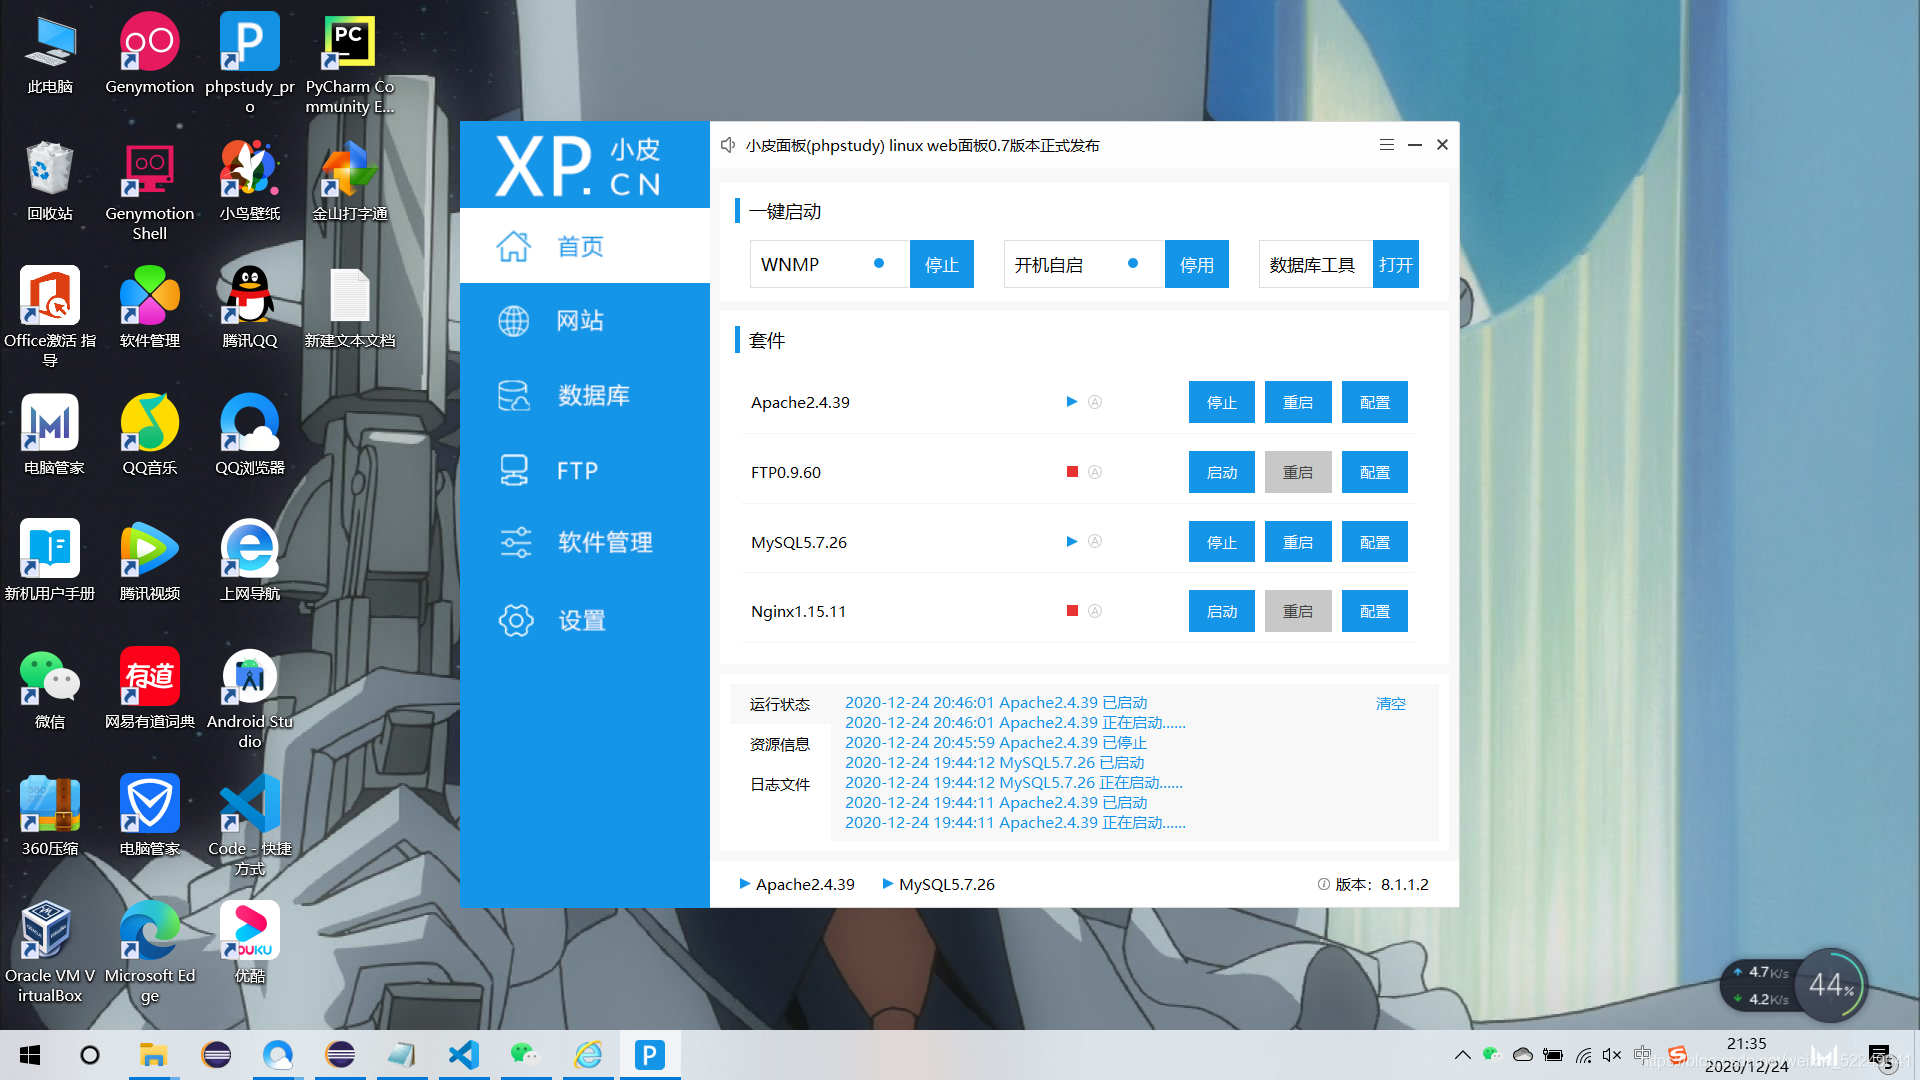Switch to the 网站 sidebar section
This screenshot has width=1920, height=1080.
[x=580, y=320]
